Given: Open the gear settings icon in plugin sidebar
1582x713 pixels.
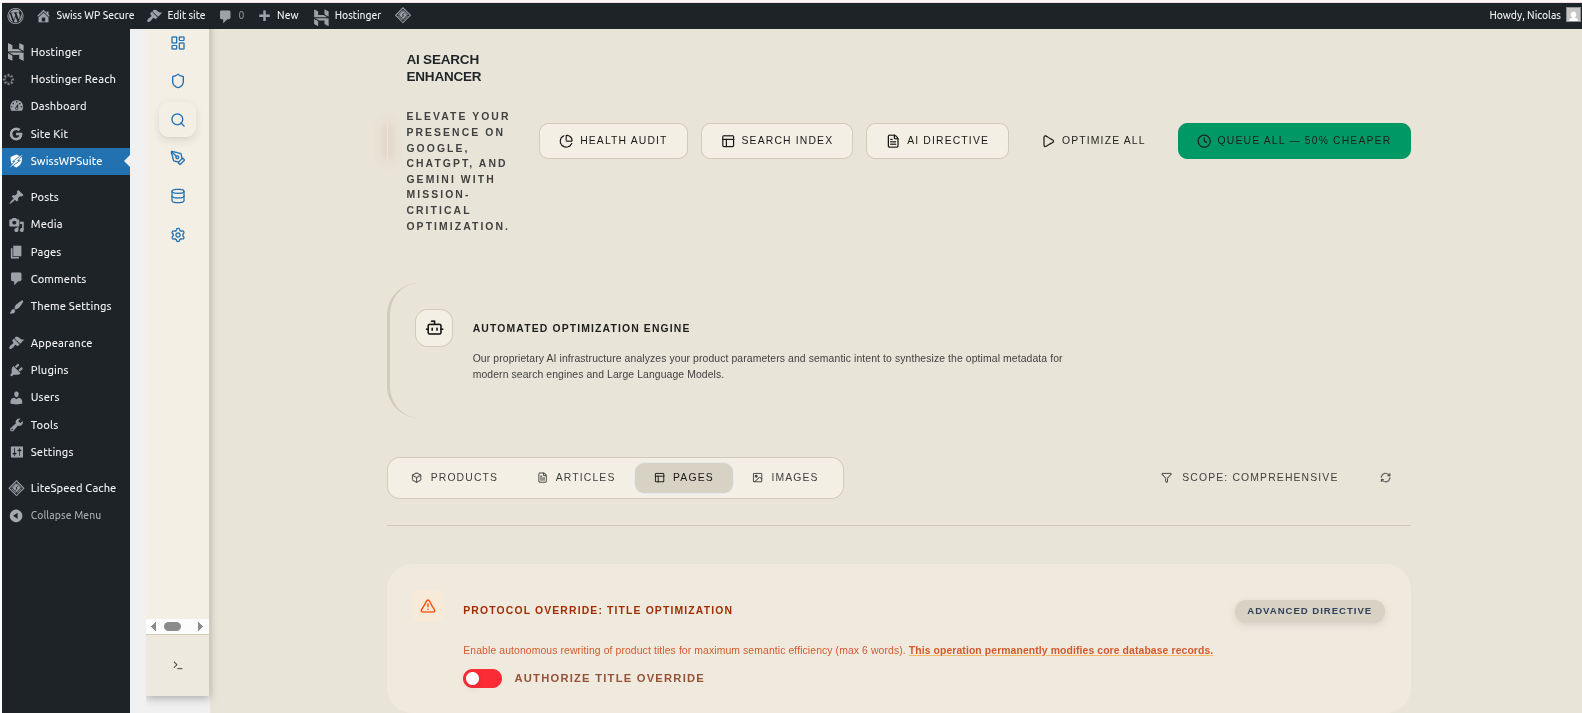Looking at the screenshot, I should point(178,235).
